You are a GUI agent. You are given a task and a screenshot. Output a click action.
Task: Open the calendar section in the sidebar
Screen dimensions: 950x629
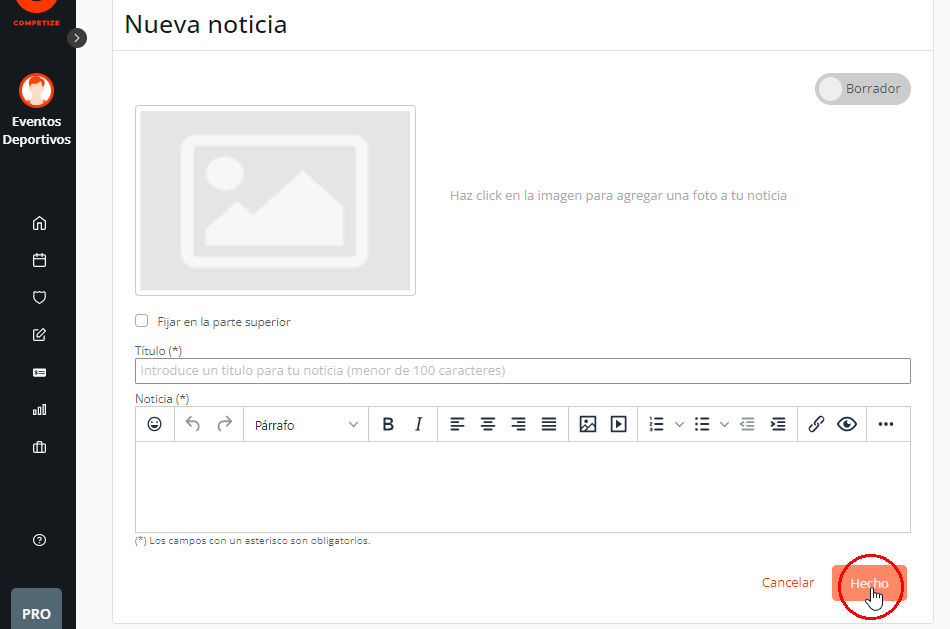click(38, 260)
